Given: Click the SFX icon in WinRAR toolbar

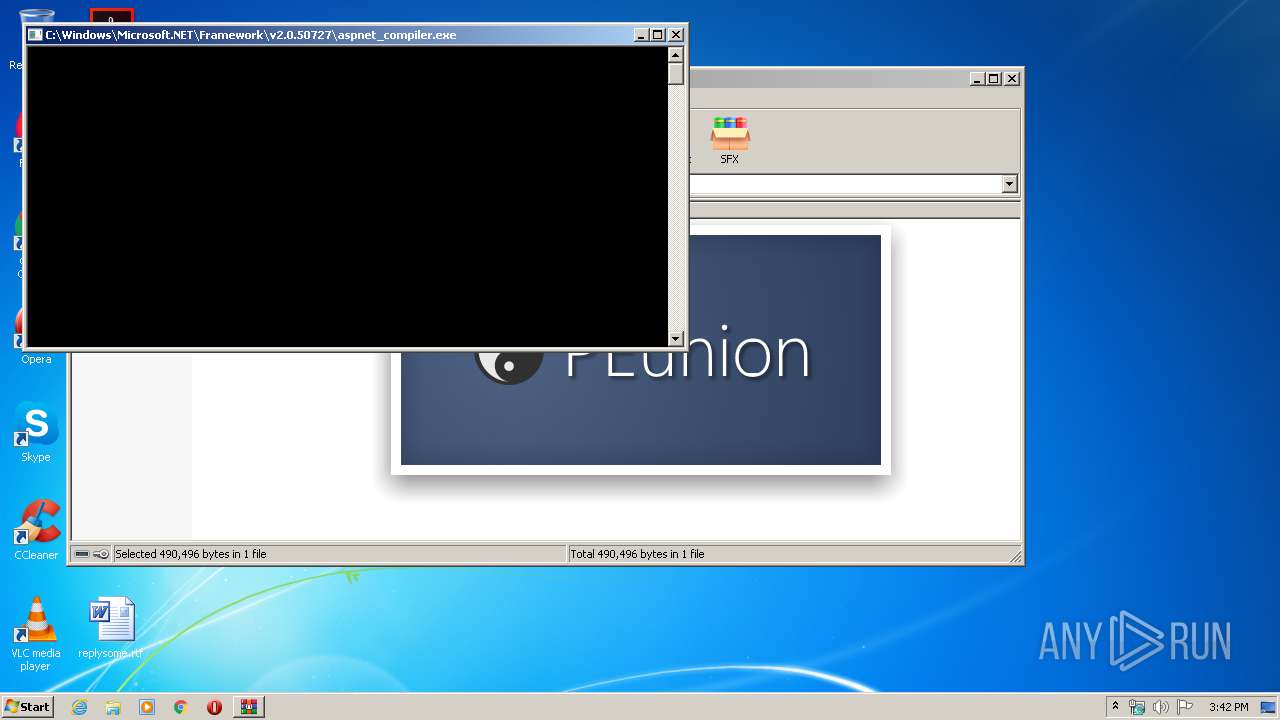Looking at the screenshot, I should click(x=730, y=140).
